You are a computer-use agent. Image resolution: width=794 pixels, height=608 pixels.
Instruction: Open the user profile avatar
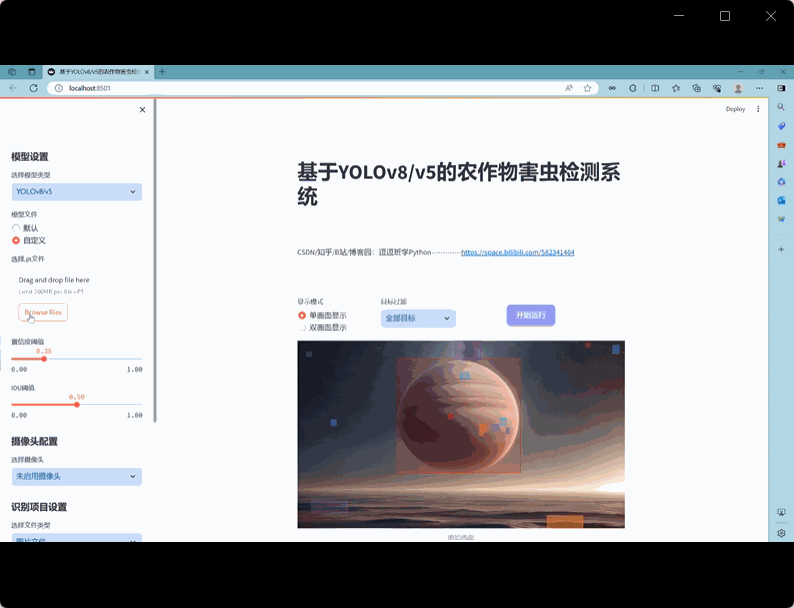738,88
